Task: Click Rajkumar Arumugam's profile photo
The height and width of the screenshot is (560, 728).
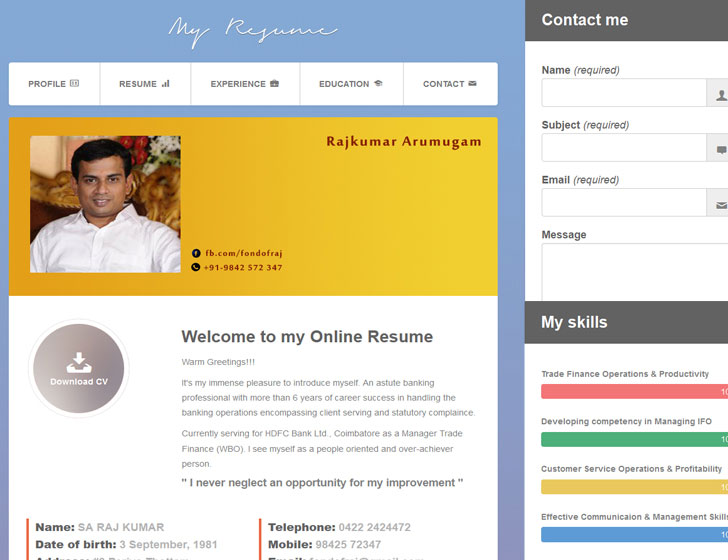Action: pyautogui.click(x=105, y=205)
